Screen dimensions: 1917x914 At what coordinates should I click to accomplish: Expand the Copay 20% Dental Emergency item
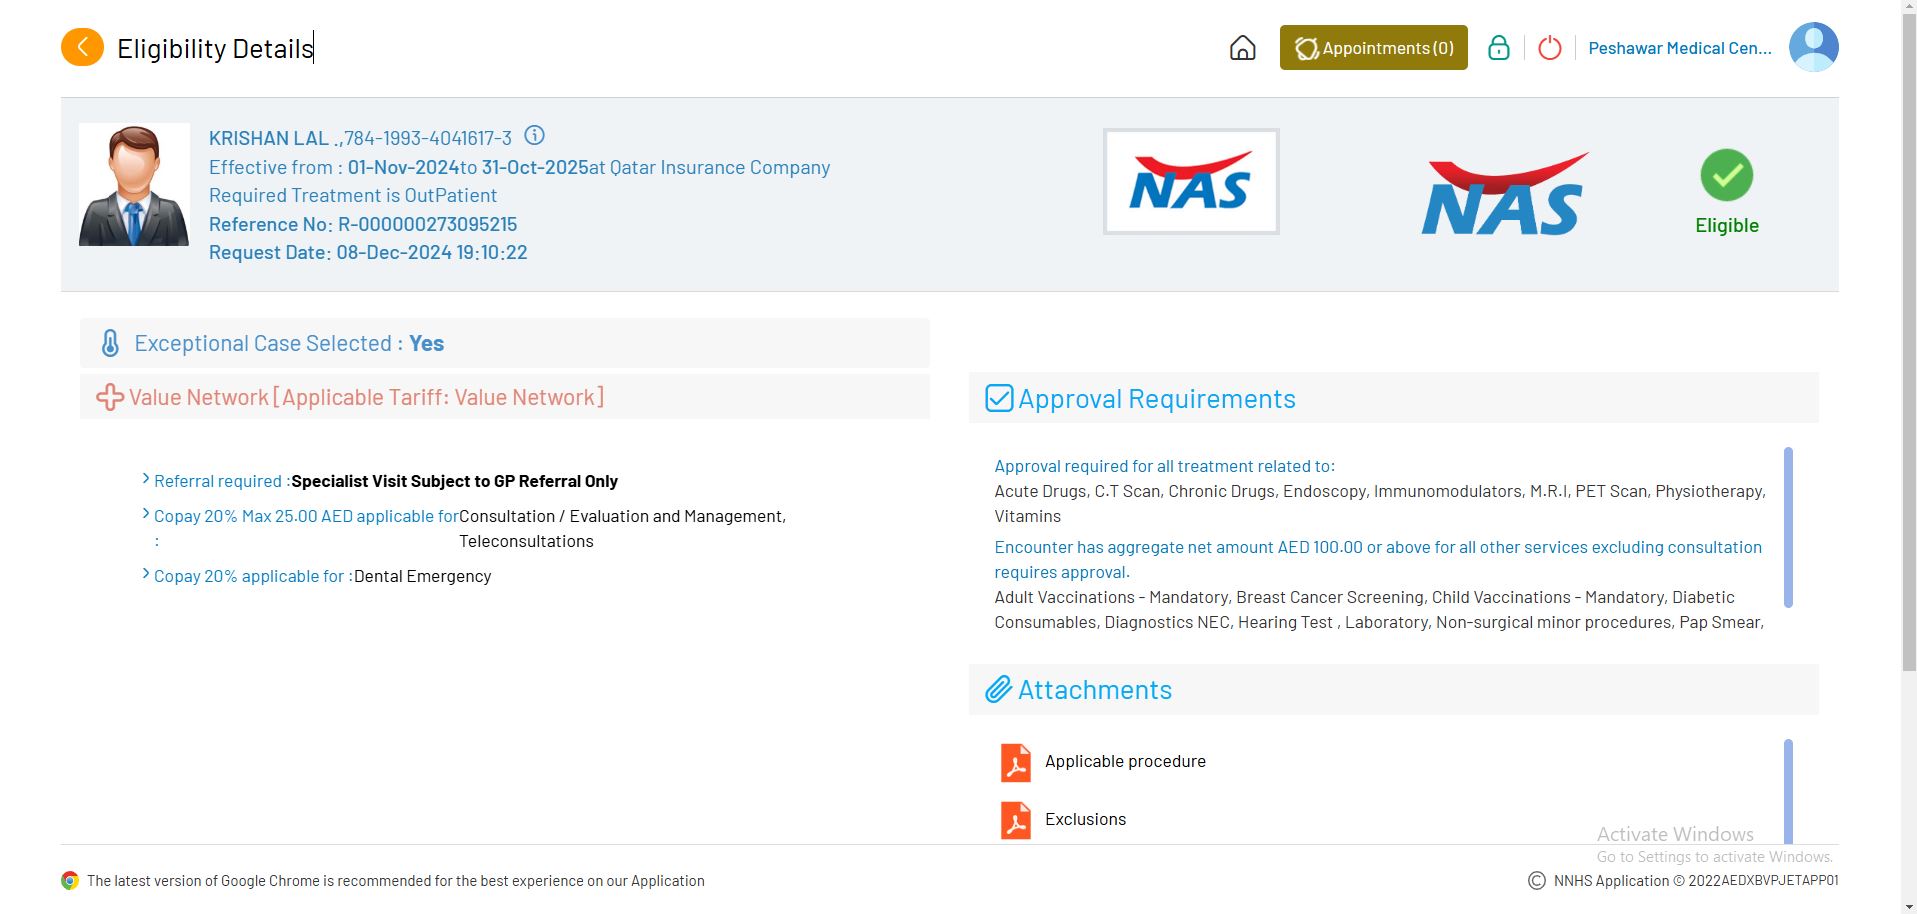(147, 575)
